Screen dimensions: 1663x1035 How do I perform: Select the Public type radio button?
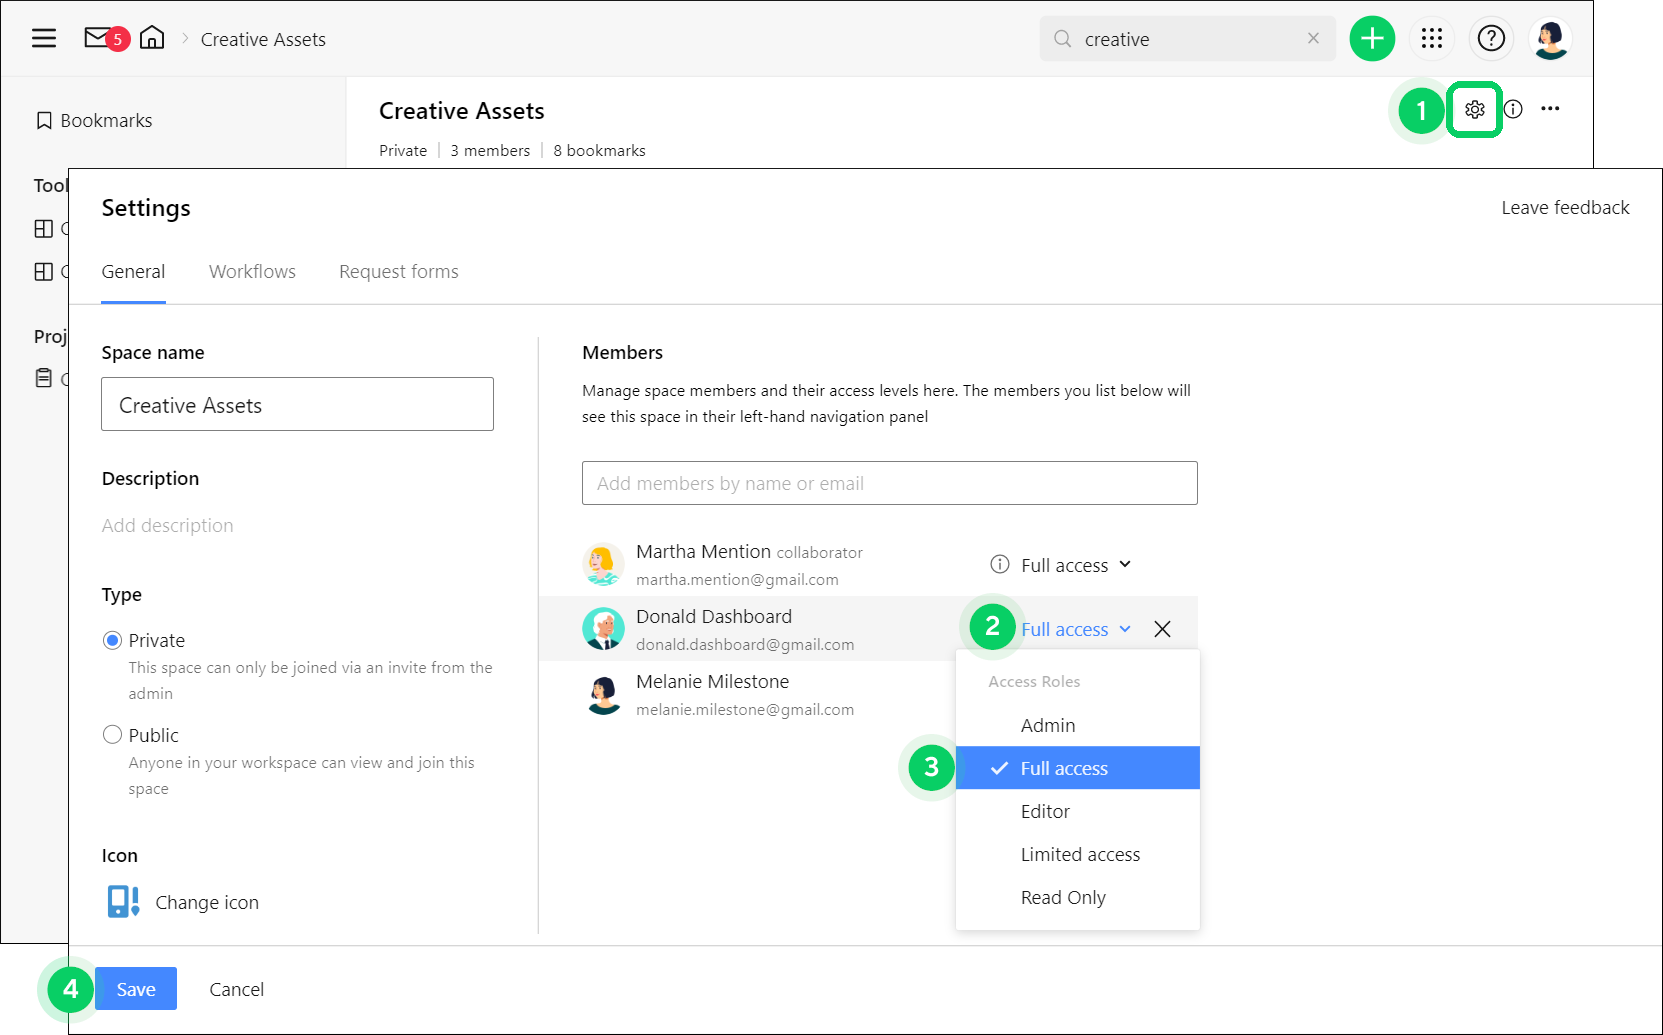coord(112,735)
